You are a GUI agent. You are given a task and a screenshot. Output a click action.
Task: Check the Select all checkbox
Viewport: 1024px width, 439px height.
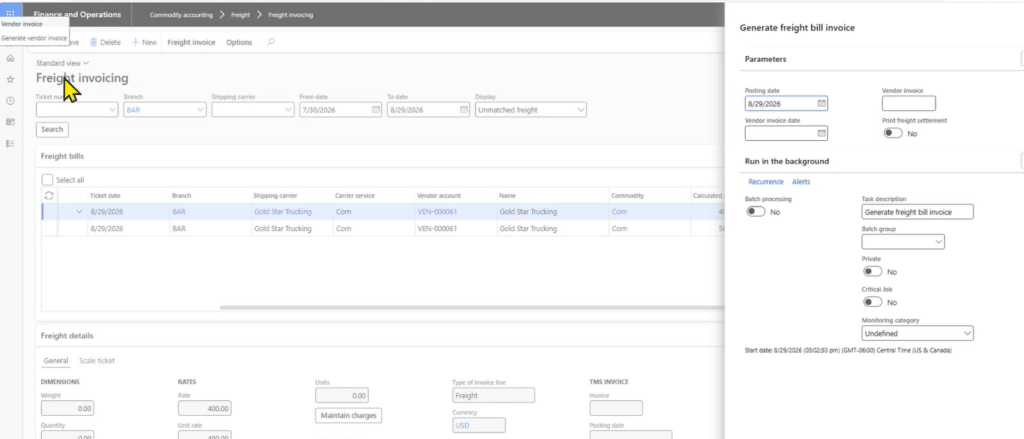47,180
